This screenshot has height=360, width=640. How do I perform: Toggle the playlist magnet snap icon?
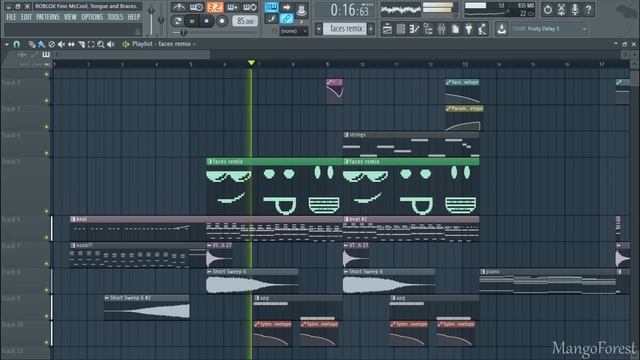(16, 44)
